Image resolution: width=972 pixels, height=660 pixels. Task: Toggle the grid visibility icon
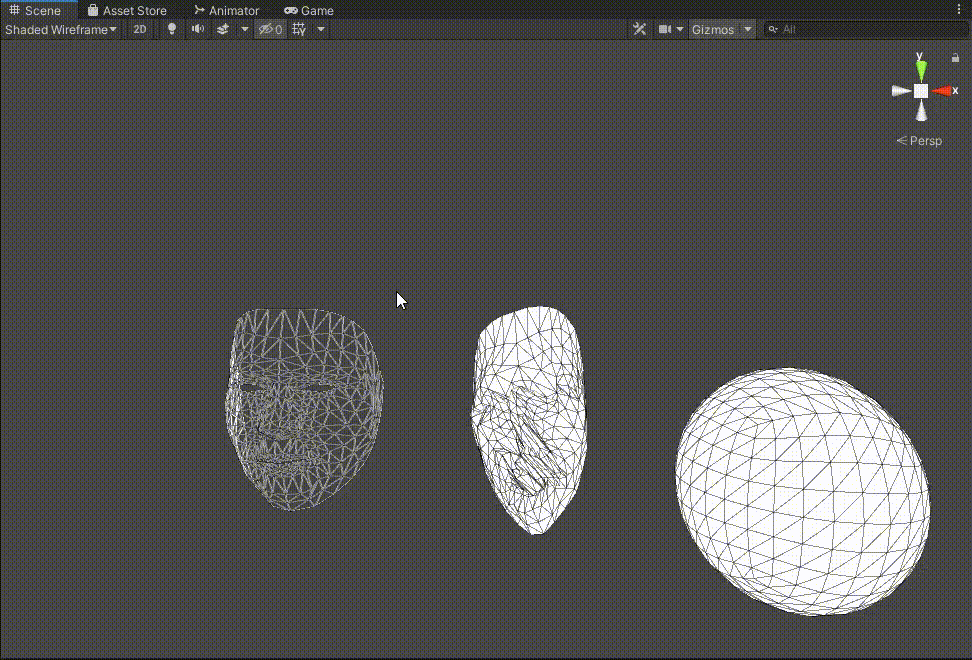click(x=299, y=29)
